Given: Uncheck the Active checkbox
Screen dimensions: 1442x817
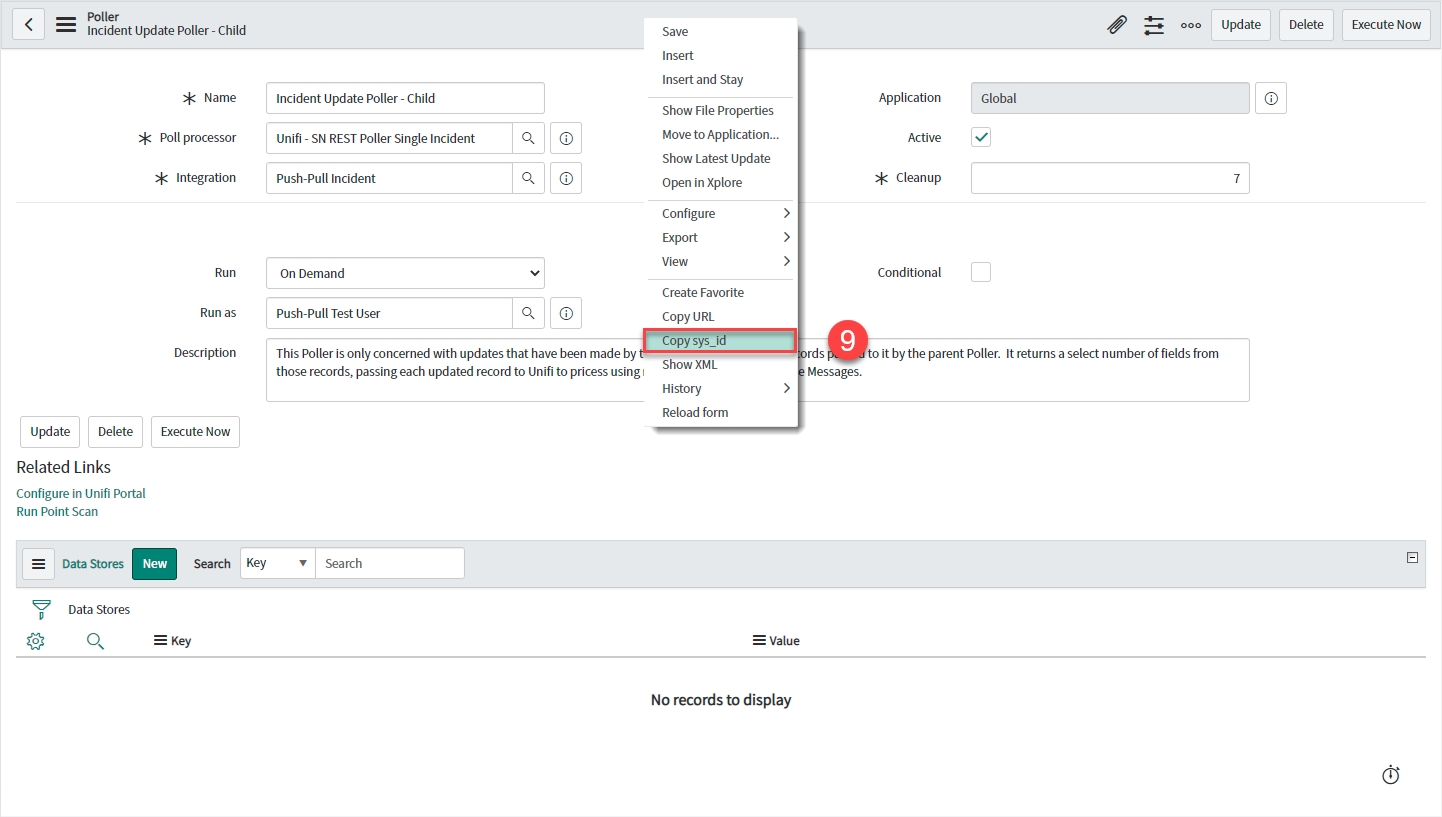Looking at the screenshot, I should click(x=981, y=138).
